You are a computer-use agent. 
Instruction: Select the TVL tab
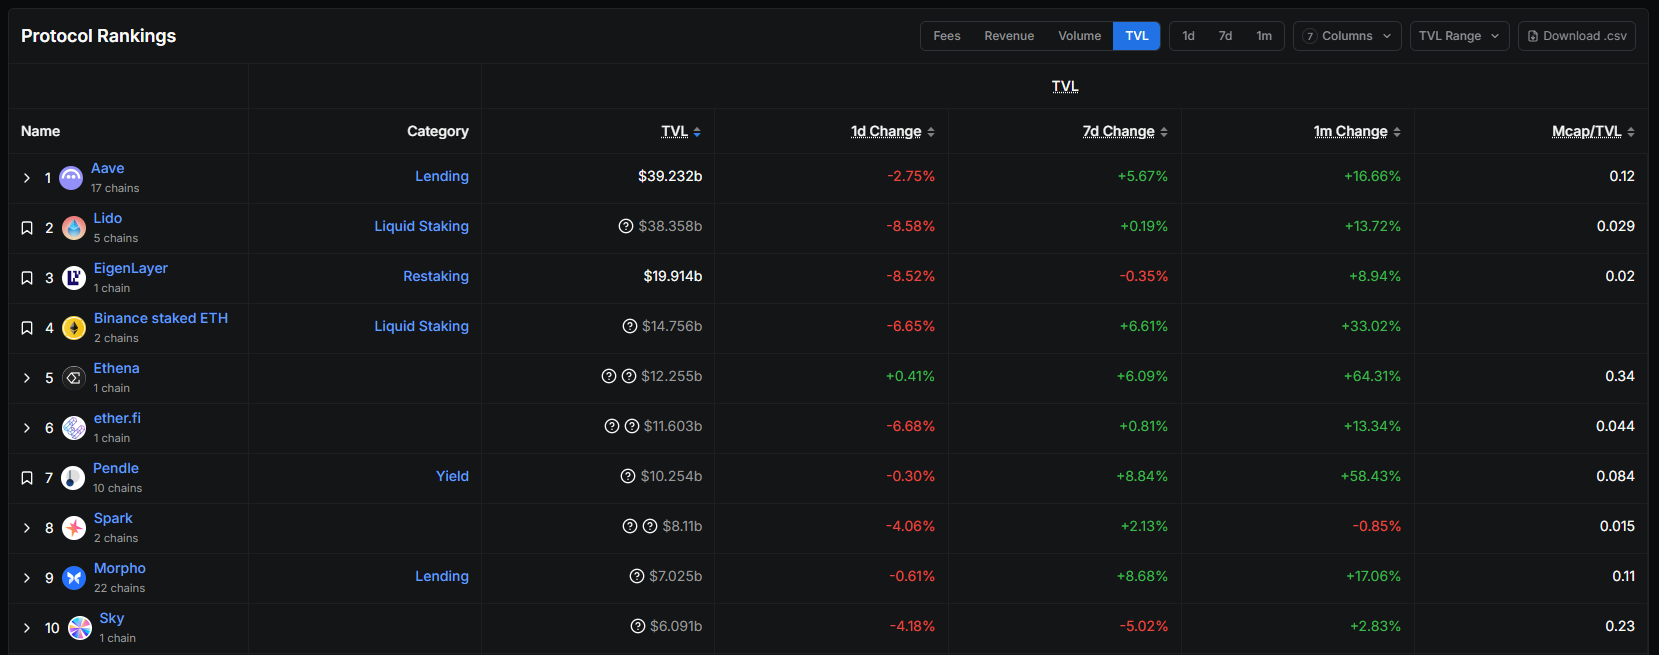pos(1137,36)
